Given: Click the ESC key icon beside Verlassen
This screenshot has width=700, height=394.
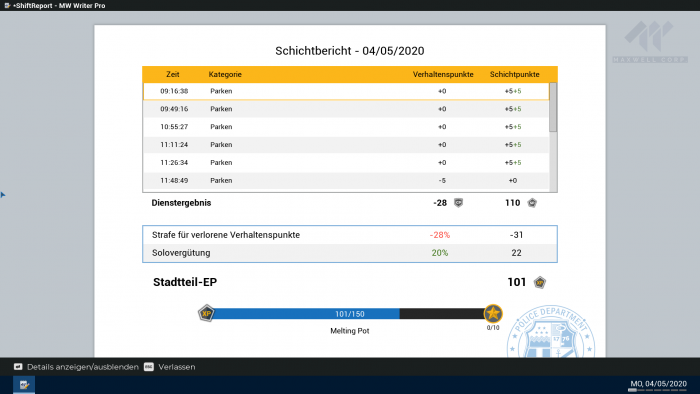Looking at the screenshot, I should coord(149,367).
